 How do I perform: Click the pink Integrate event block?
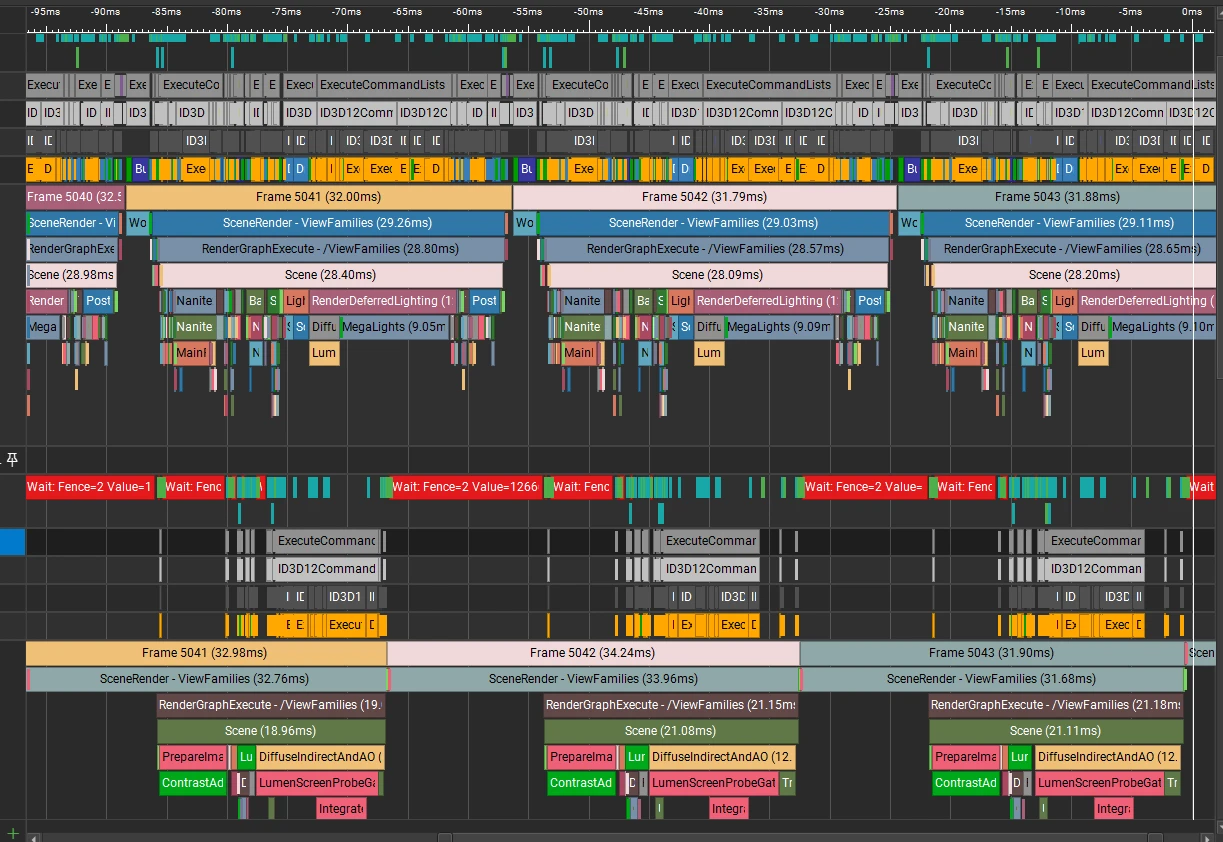pos(341,809)
